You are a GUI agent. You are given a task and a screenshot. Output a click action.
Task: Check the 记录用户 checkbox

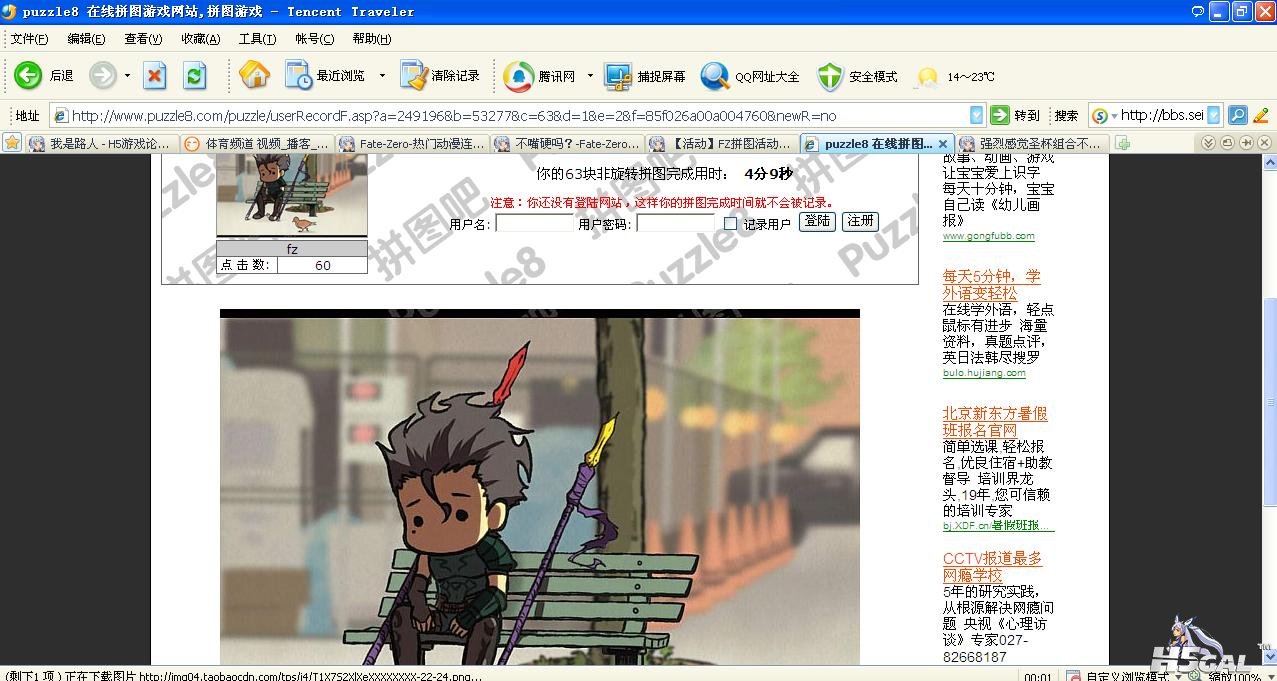coord(730,224)
